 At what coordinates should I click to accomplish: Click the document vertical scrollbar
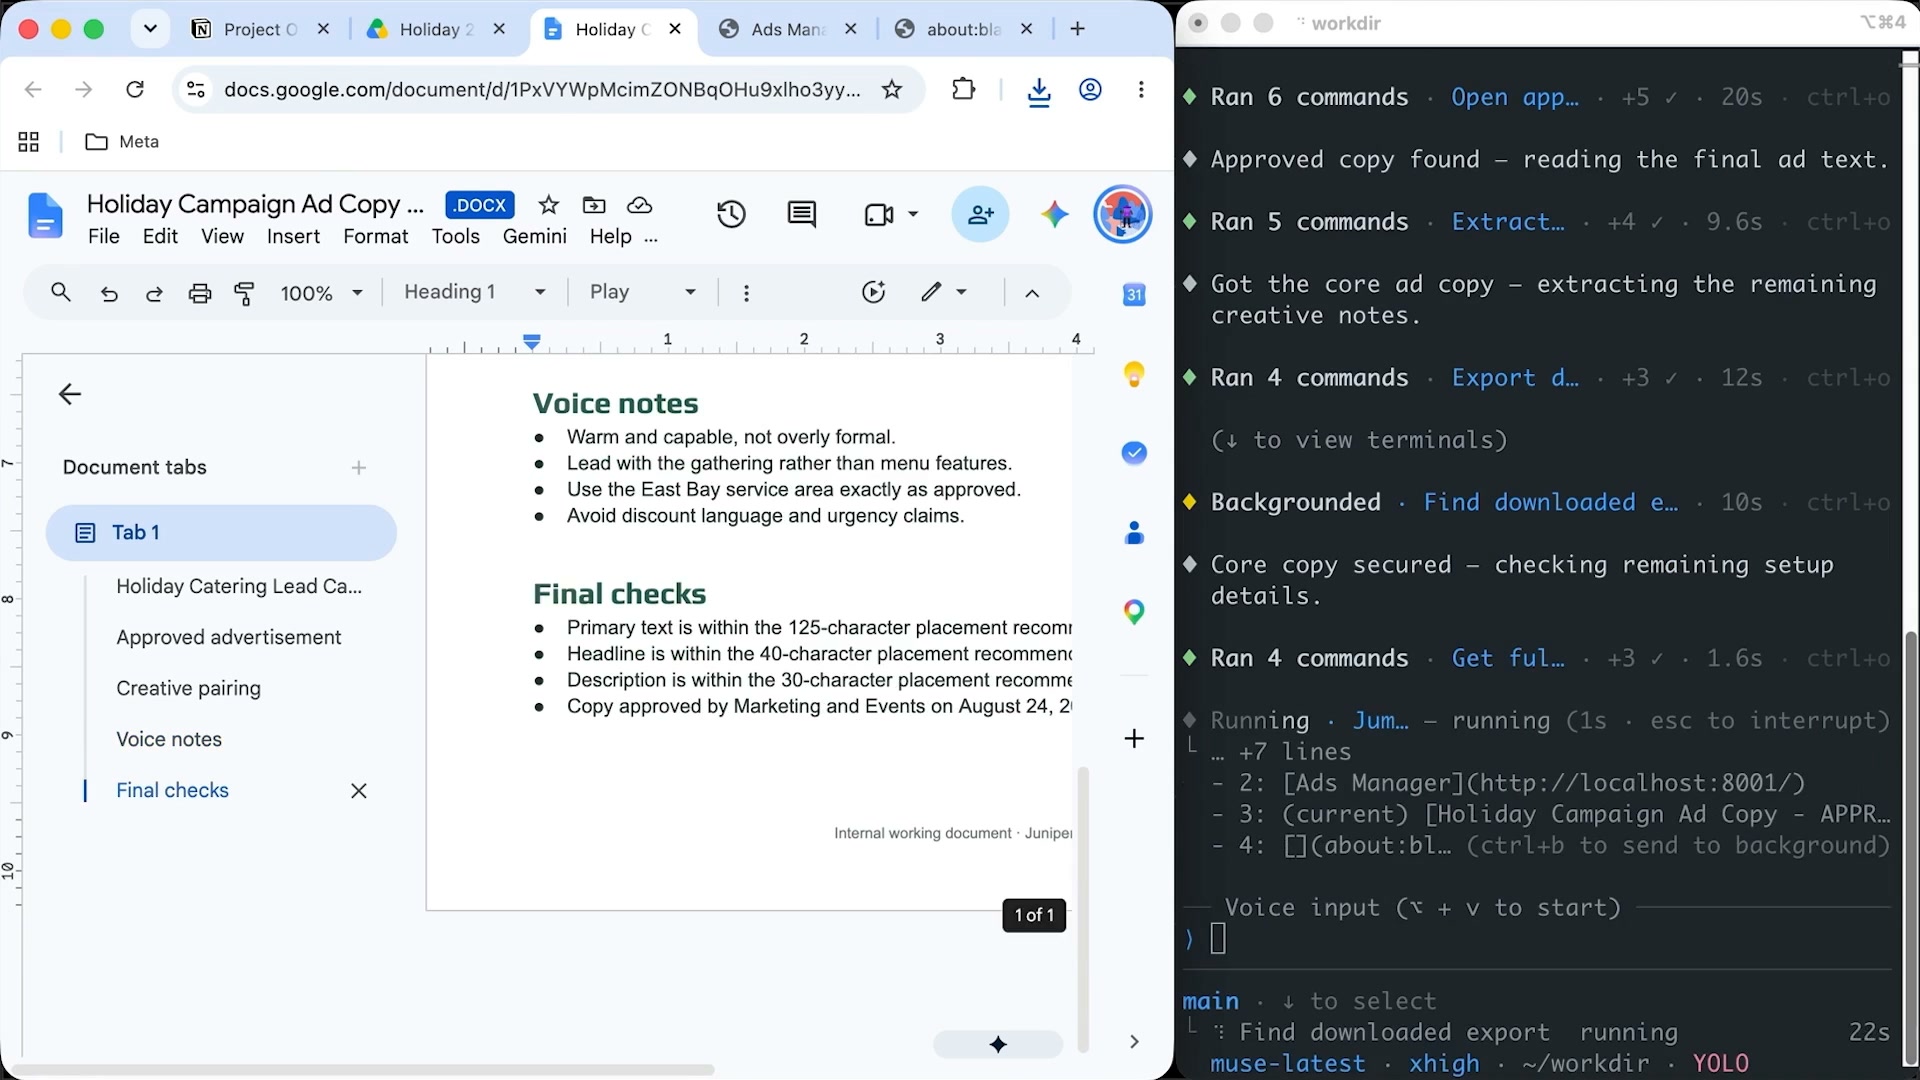1083,908
